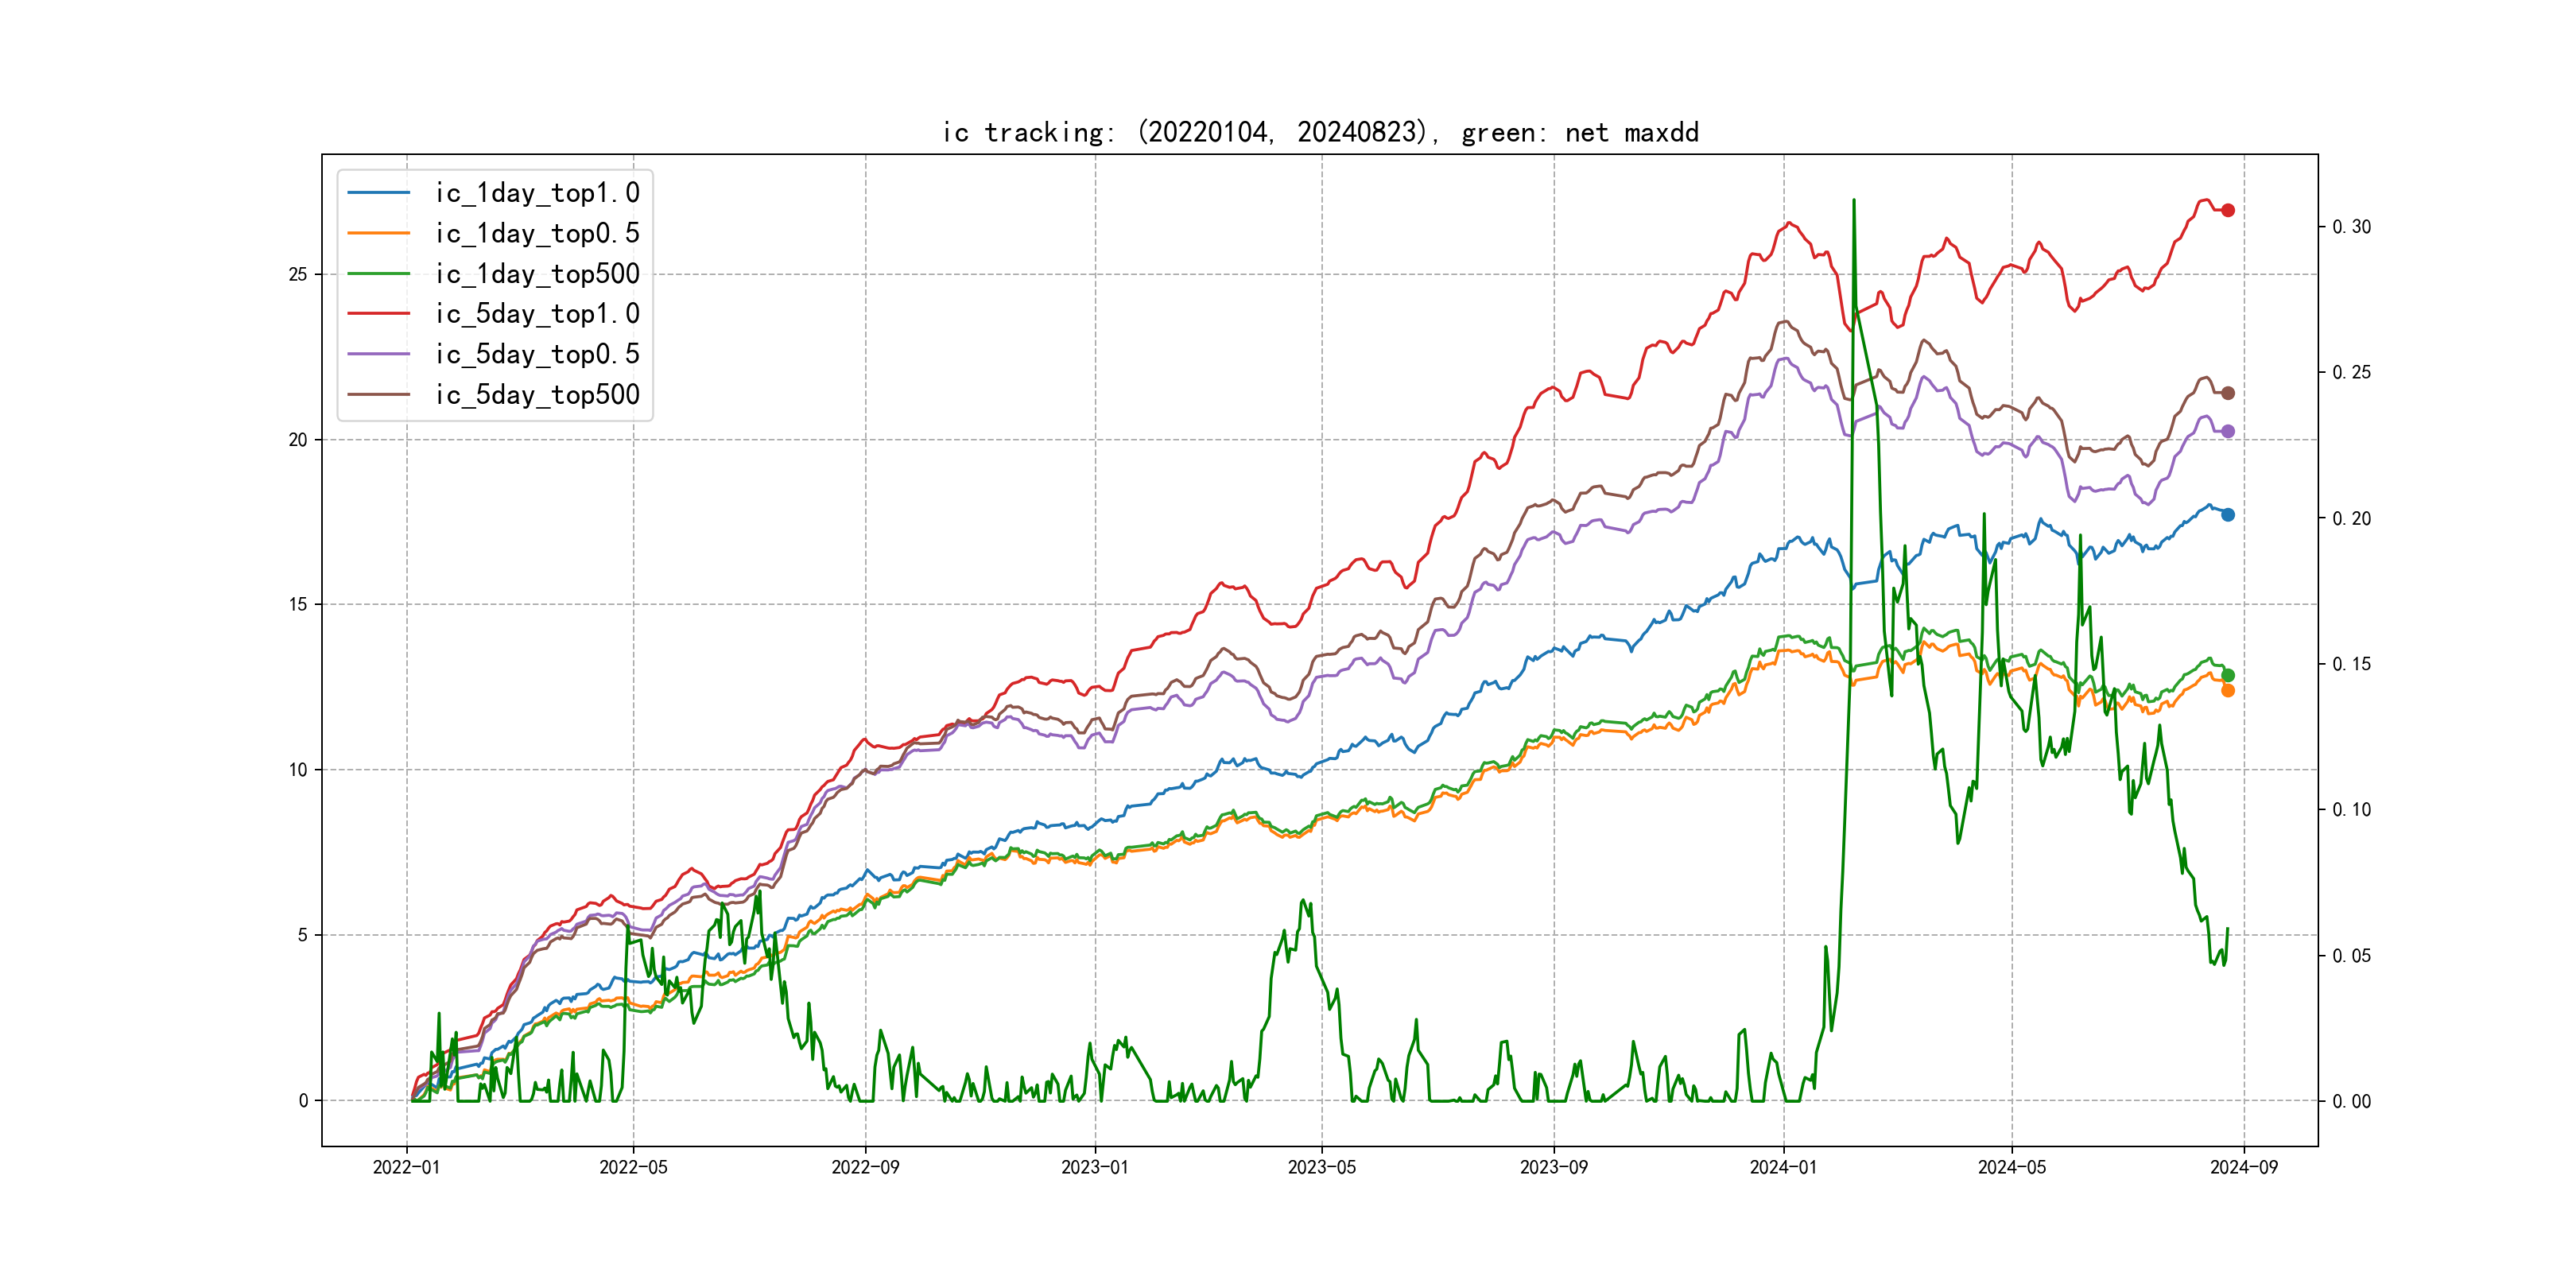Click the 0.30 right y-axis label
The width and height of the screenshot is (2576, 1288).
click(2351, 227)
